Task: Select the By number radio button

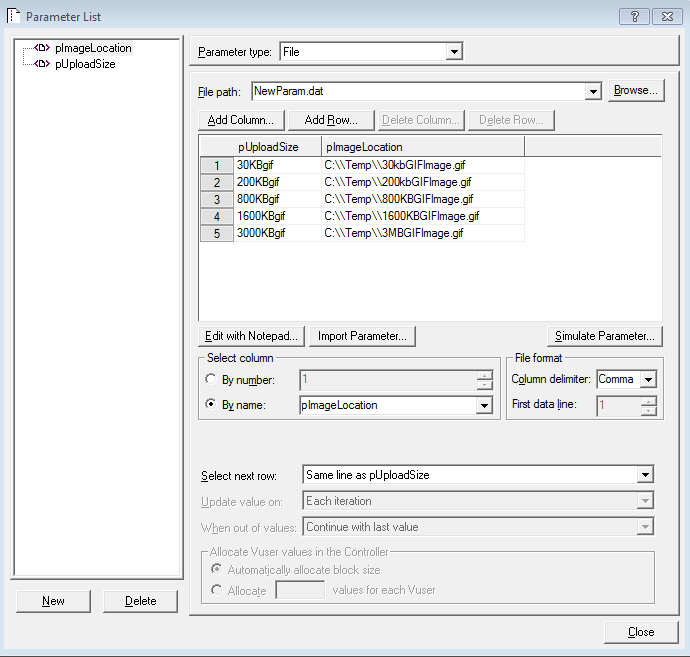Action: (211, 379)
